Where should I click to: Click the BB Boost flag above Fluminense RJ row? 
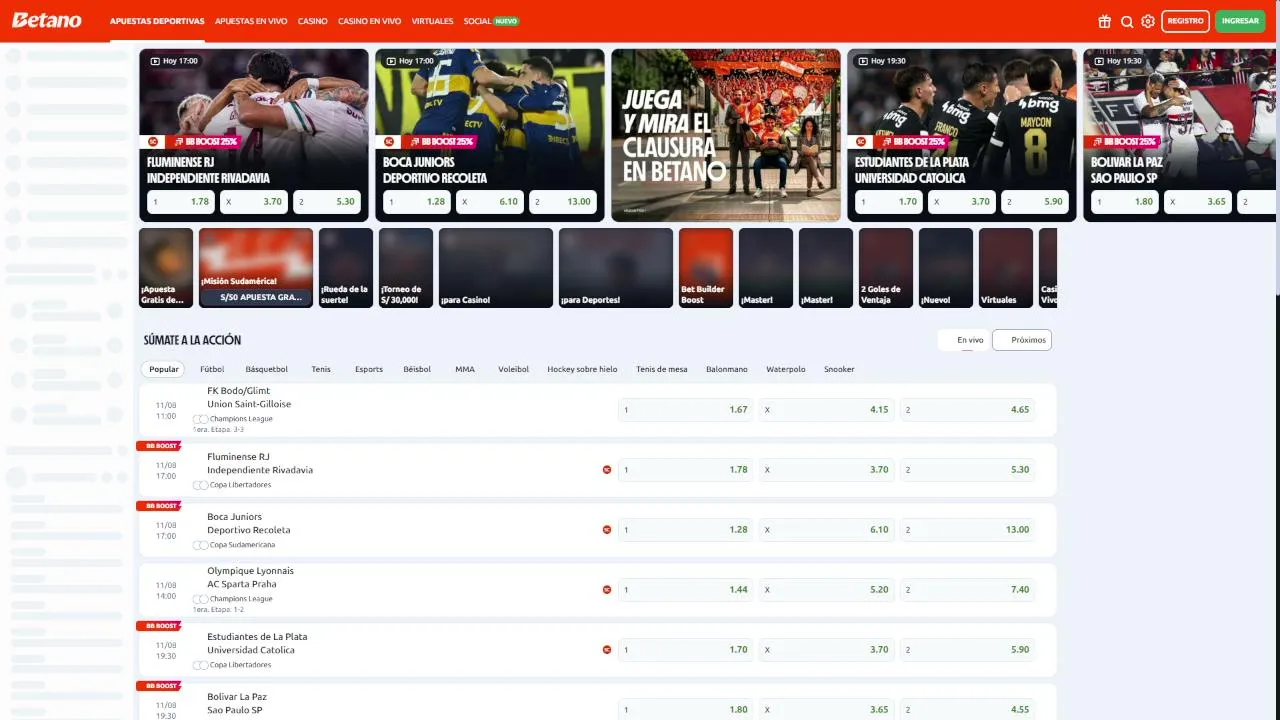point(158,446)
